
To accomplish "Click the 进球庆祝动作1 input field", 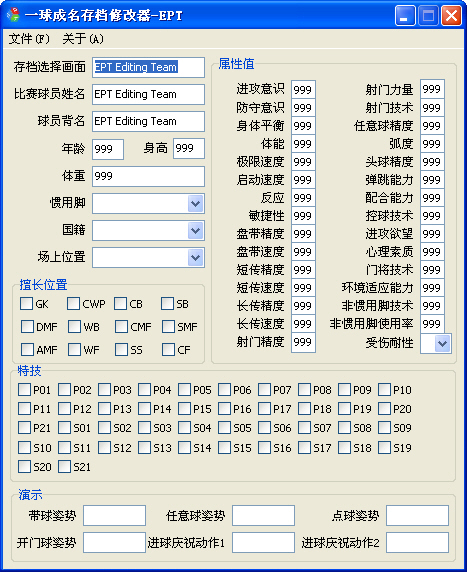I will click(x=263, y=542).
